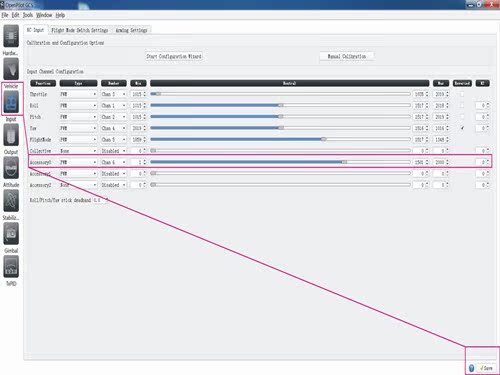This screenshot has width=500, height=375.
Task: Open the Hardware configuration icon in sidebar
Action: 11,36
